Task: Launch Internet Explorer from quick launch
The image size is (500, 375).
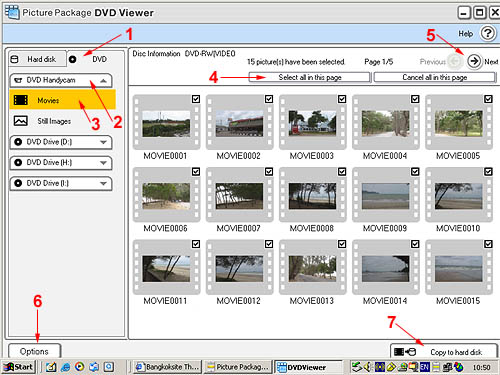Action: (x=65, y=367)
